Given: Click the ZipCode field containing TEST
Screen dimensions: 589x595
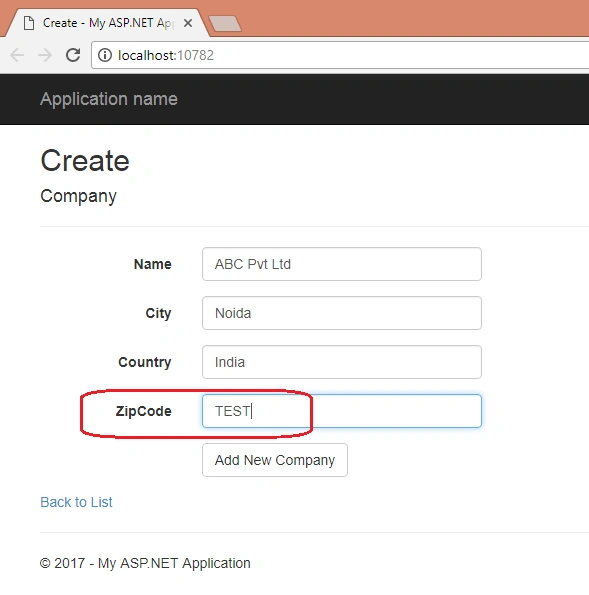Looking at the screenshot, I should (342, 411).
